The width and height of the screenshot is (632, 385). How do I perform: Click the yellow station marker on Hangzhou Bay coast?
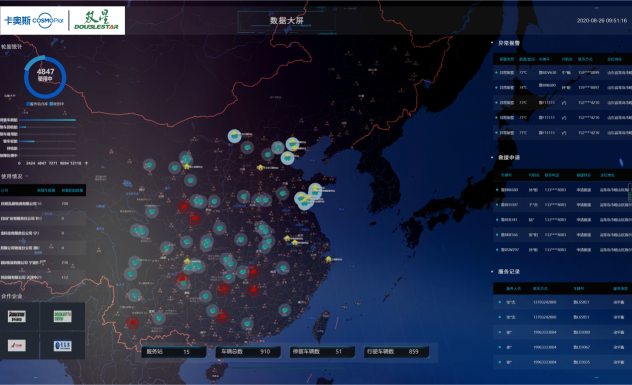point(328,259)
